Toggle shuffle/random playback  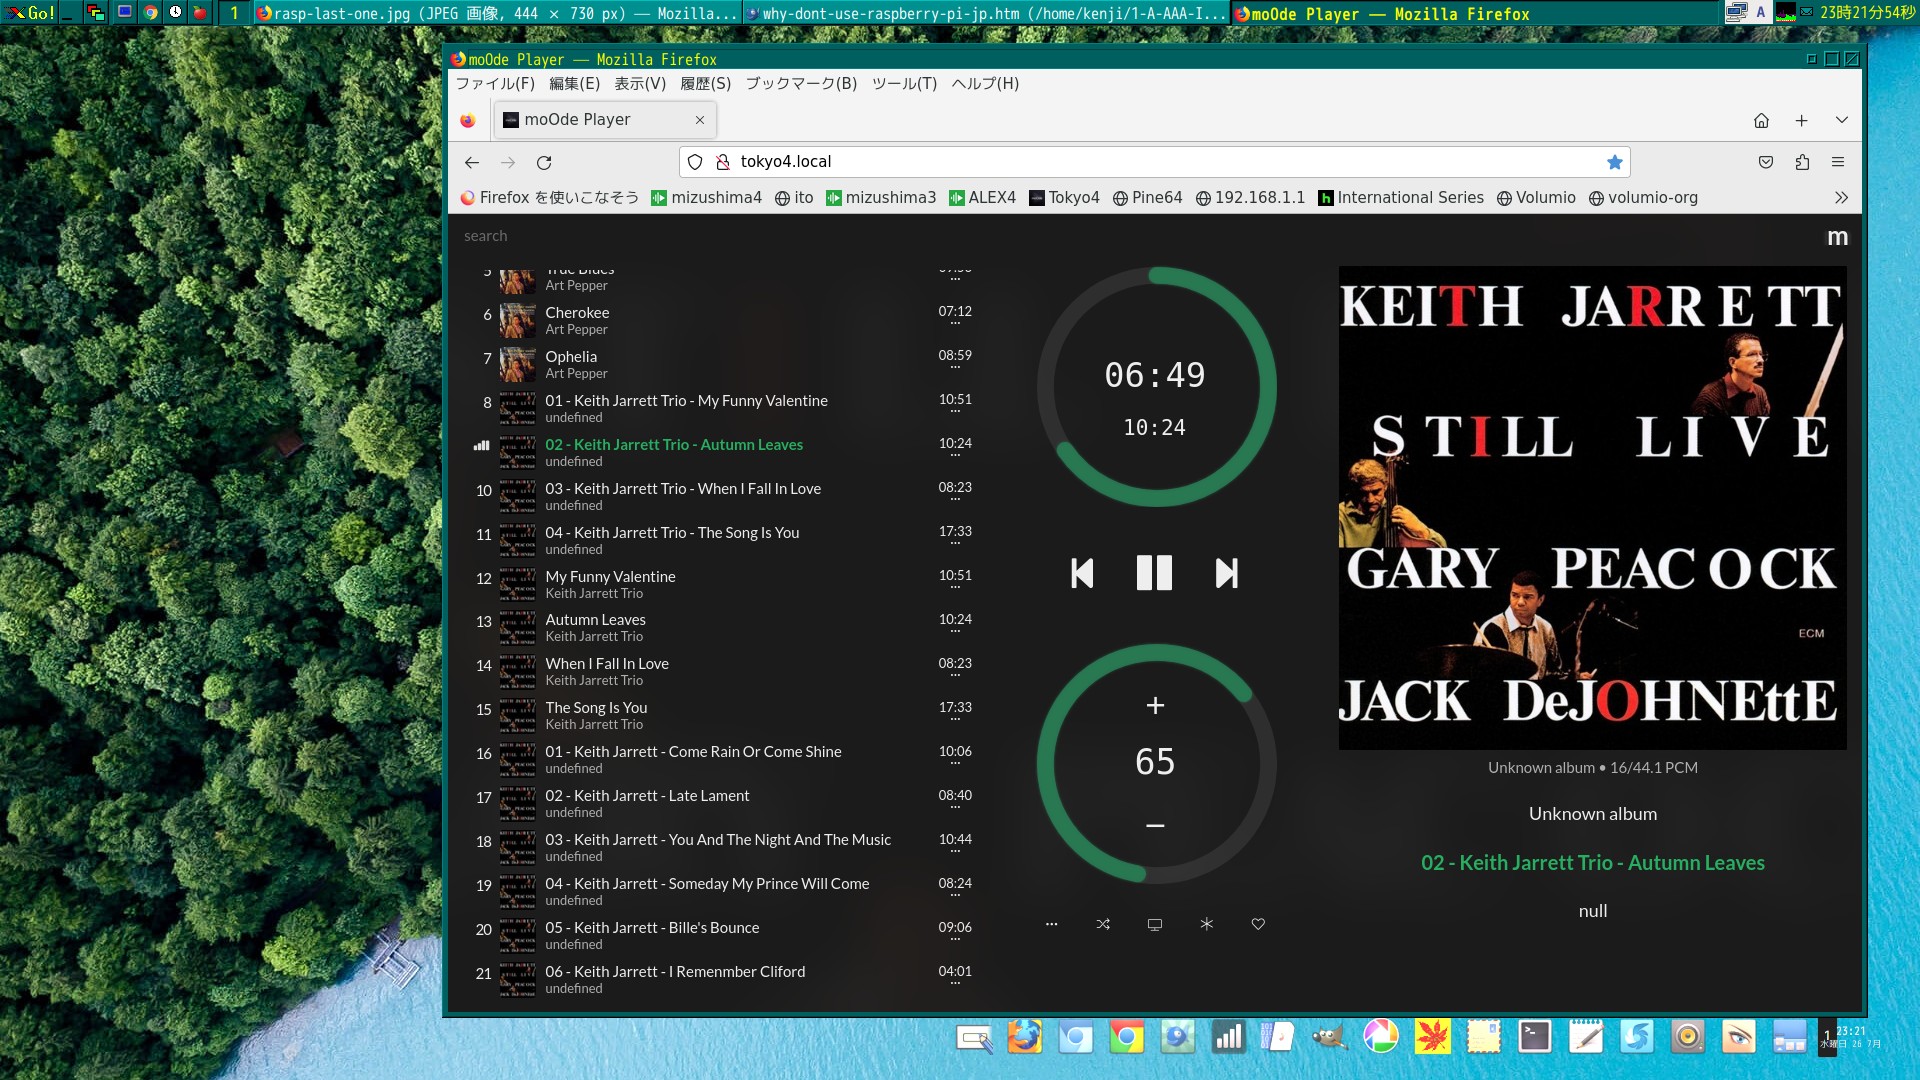[x=1103, y=924]
